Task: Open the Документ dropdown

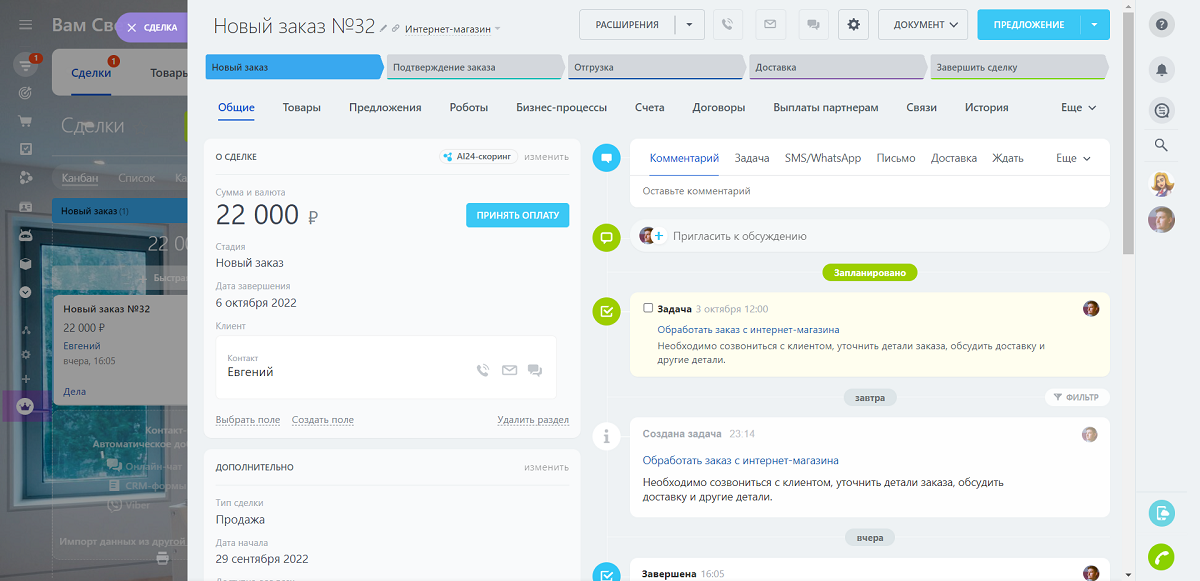Action: click(x=922, y=25)
